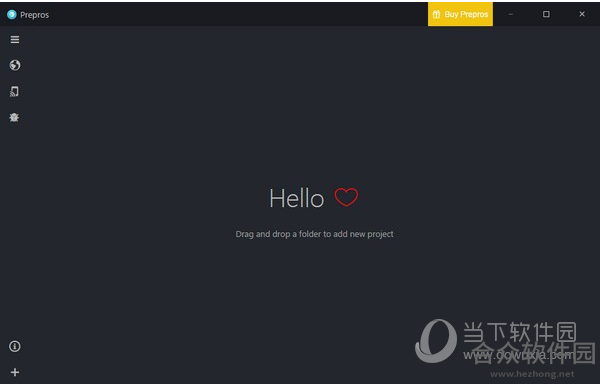The width and height of the screenshot is (600, 384).
Task: Add new project with the plus icon
Action: point(15,372)
